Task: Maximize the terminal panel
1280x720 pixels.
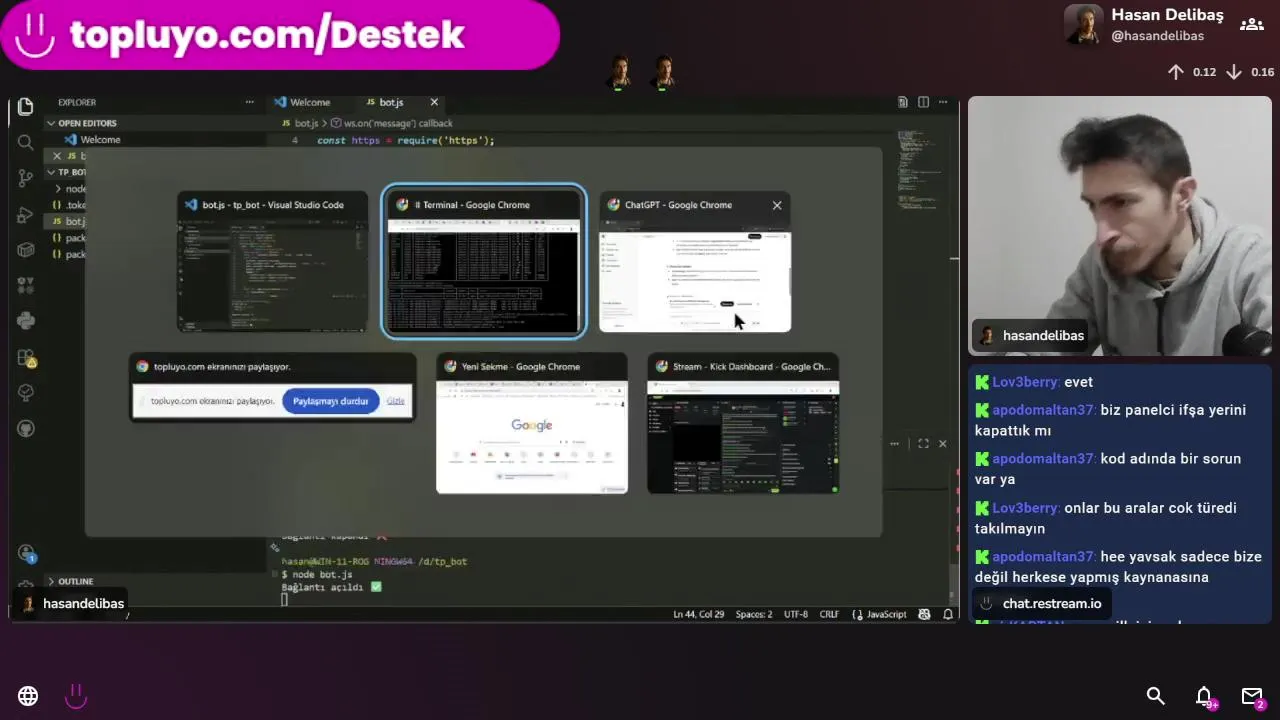Action: click(923, 443)
